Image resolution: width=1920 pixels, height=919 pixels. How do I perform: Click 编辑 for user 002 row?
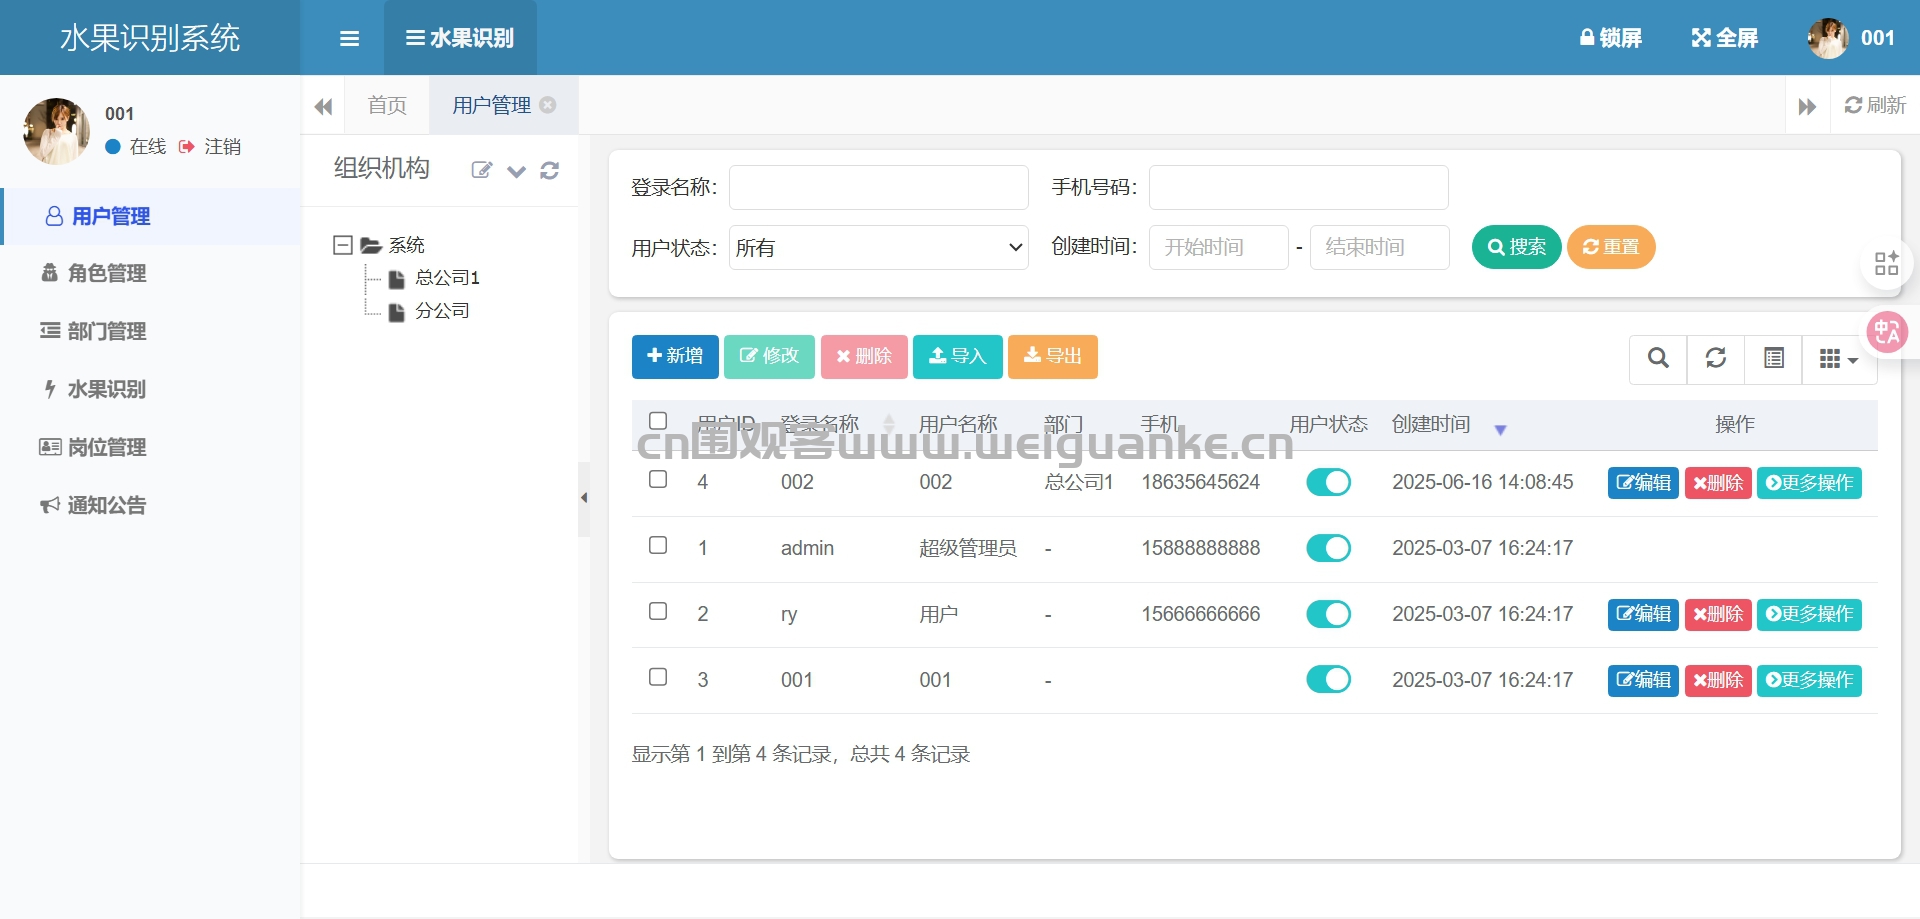point(1643,483)
